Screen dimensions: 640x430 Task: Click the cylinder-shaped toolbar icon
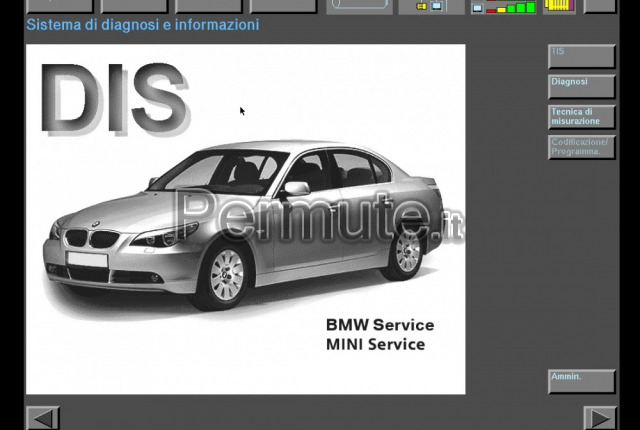coord(359,6)
